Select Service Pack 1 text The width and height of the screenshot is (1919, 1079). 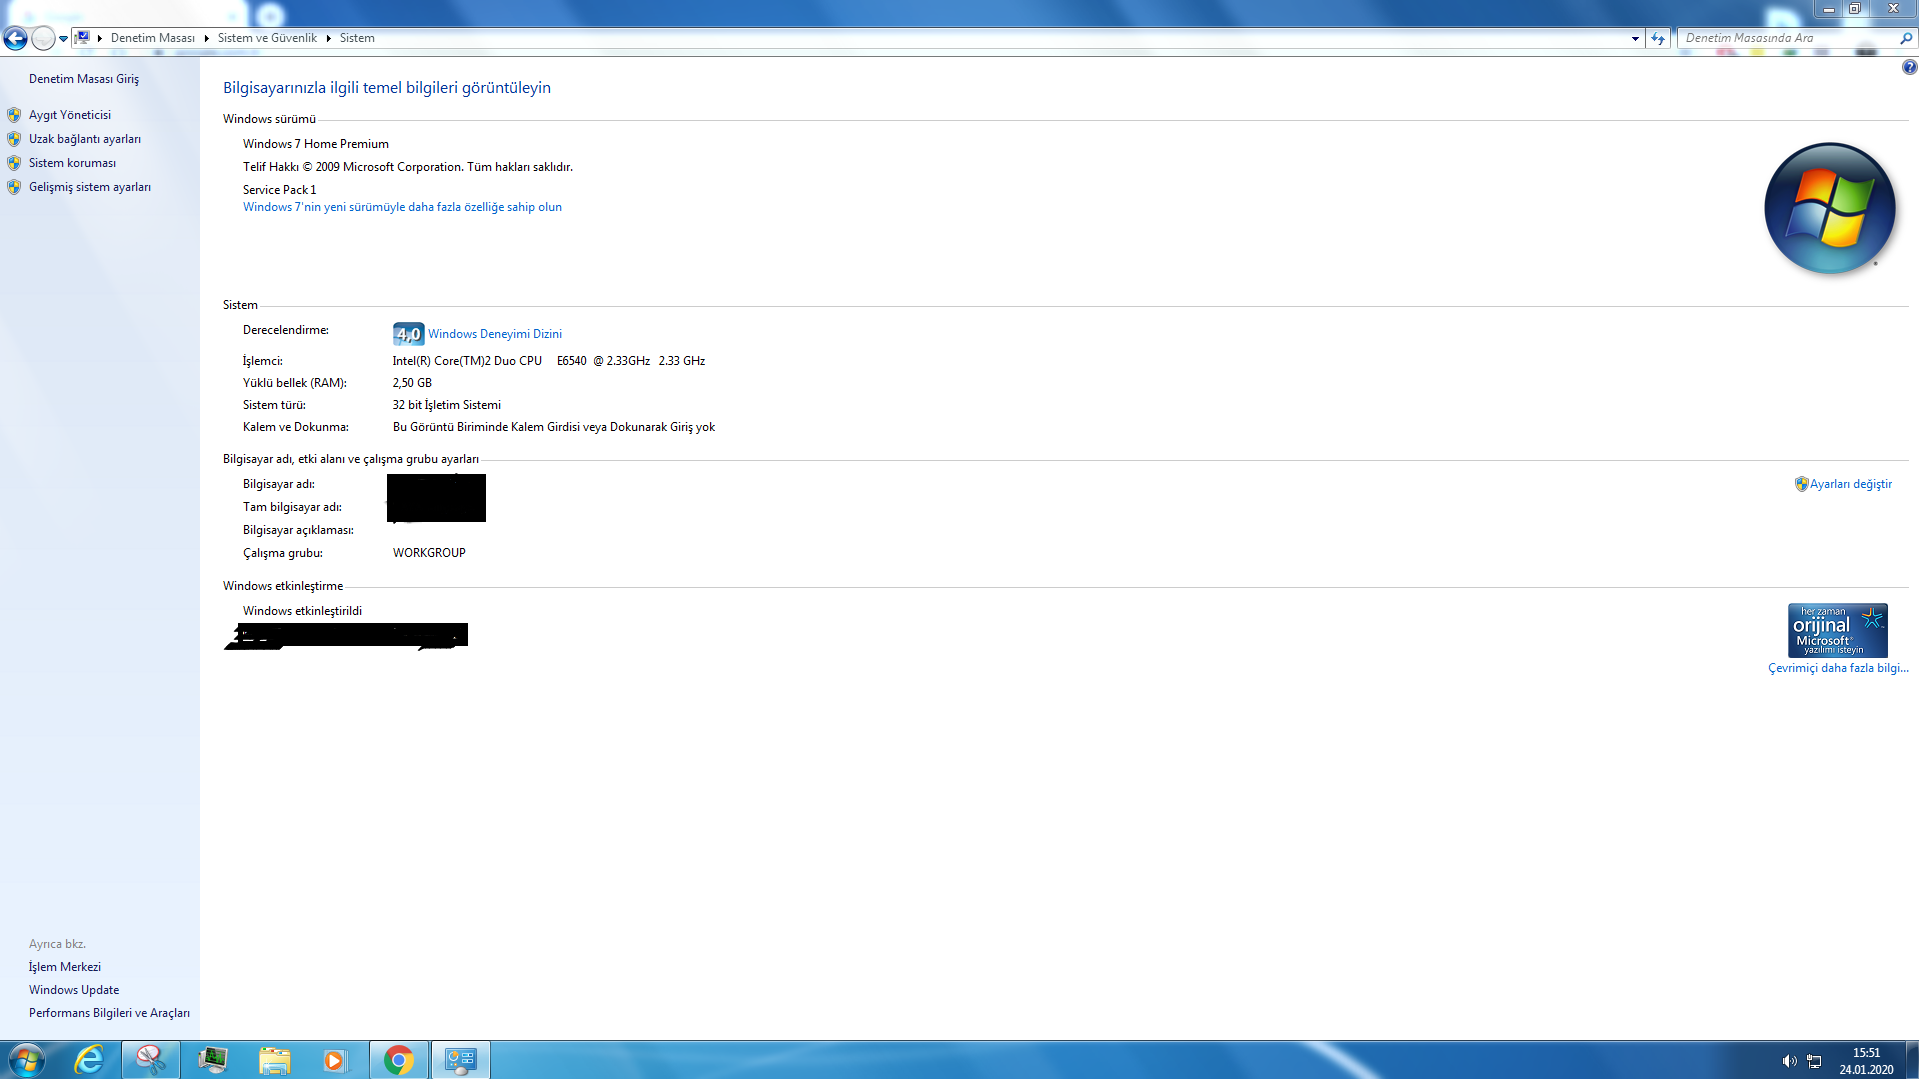pyautogui.click(x=280, y=190)
